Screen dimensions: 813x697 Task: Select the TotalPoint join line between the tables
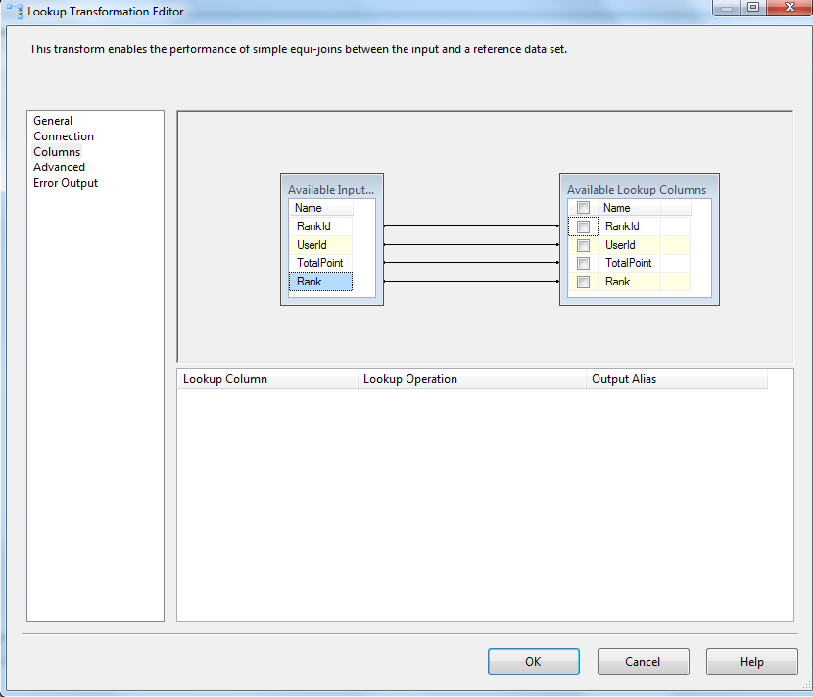(x=471, y=262)
